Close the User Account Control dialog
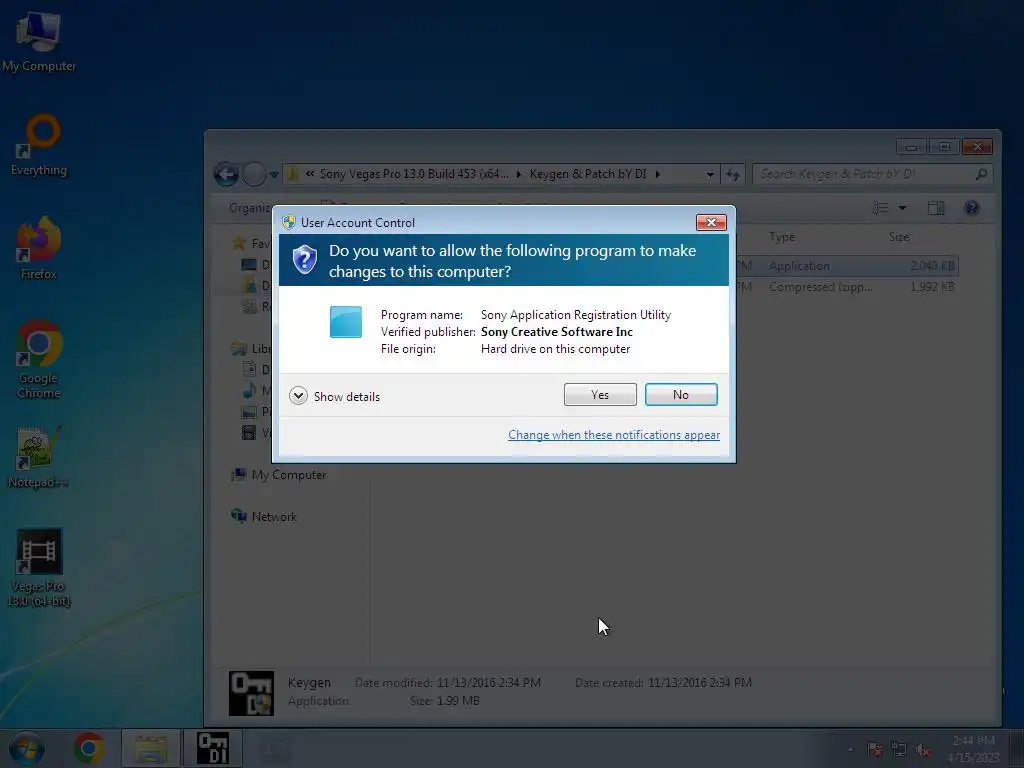Viewport: 1024px width, 768px height. tap(711, 223)
